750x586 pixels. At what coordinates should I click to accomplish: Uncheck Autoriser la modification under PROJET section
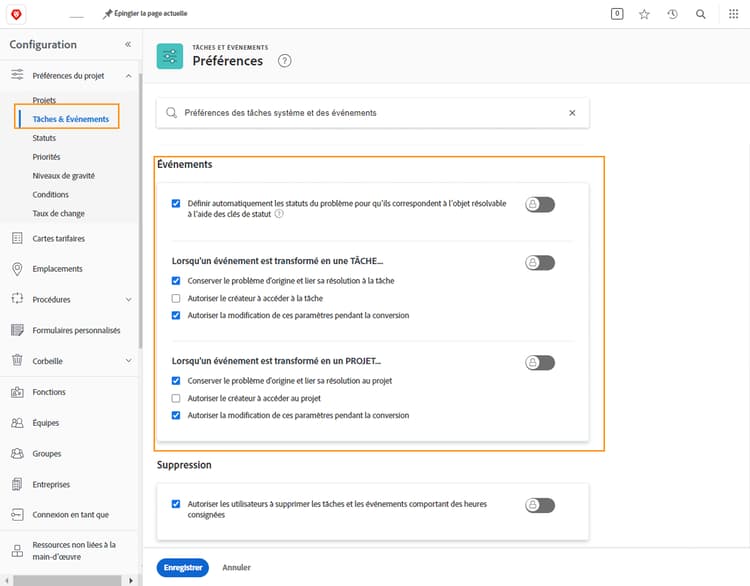(176, 415)
